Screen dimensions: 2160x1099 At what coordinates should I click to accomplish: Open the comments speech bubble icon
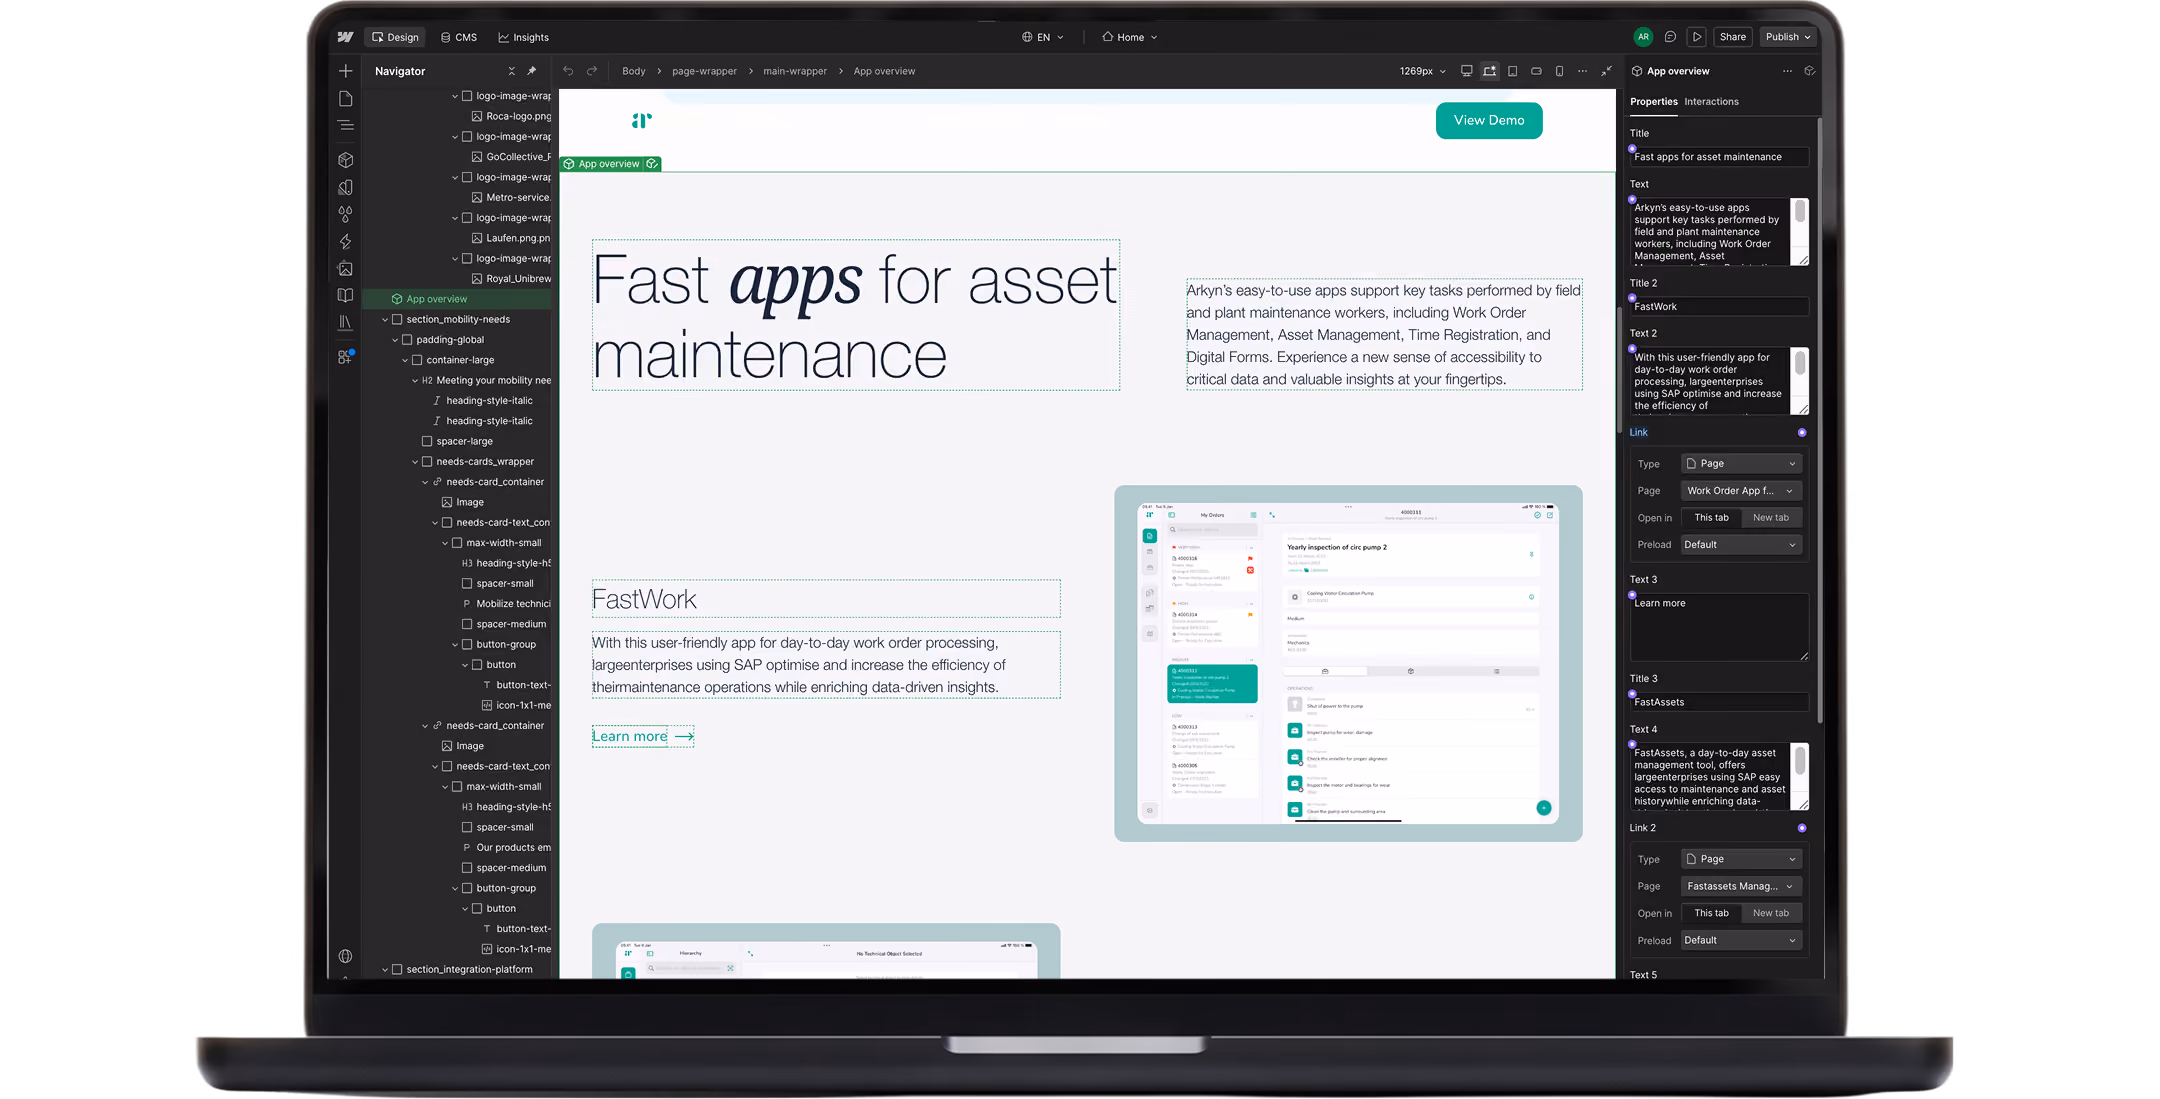pos(1670,37)
